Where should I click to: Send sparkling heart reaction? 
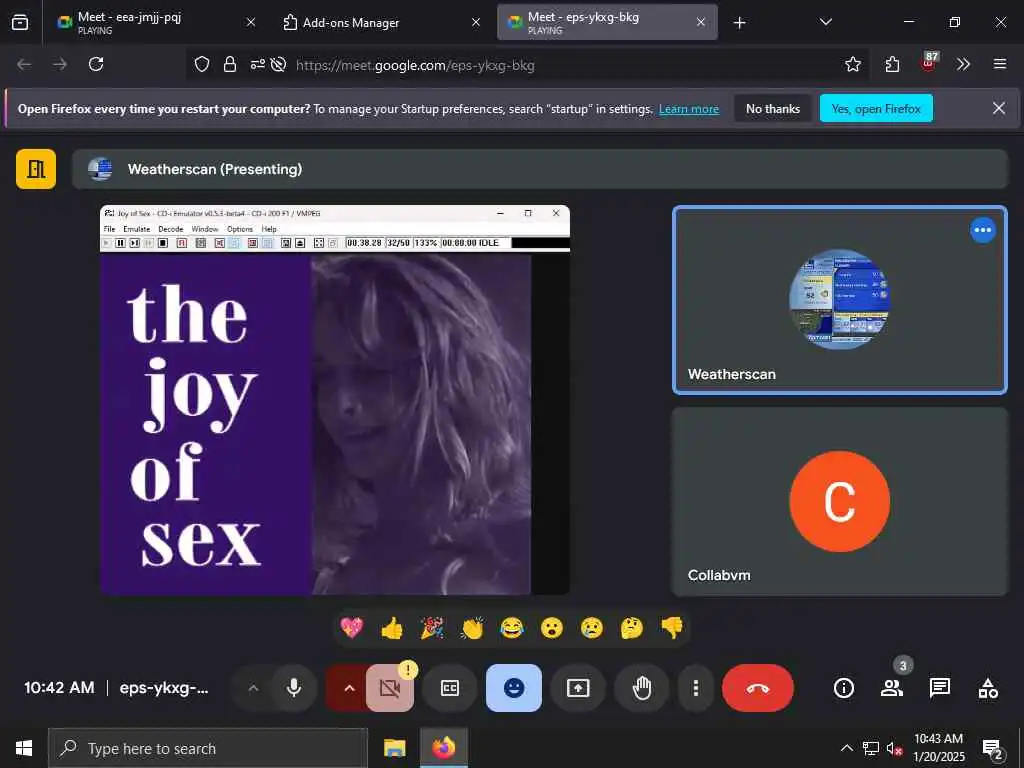[351, 628]
